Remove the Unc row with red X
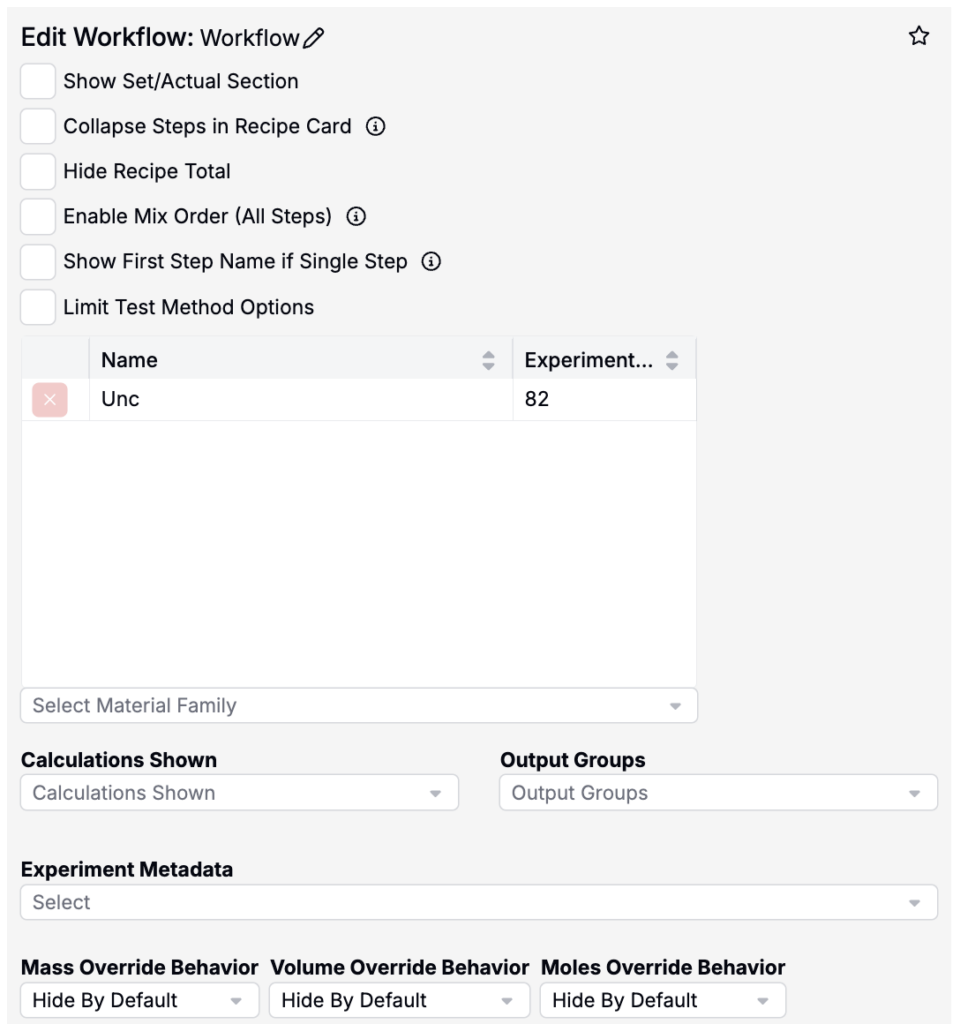The image size is (960, 1024). pyautogui.click(x=50, y=400)
